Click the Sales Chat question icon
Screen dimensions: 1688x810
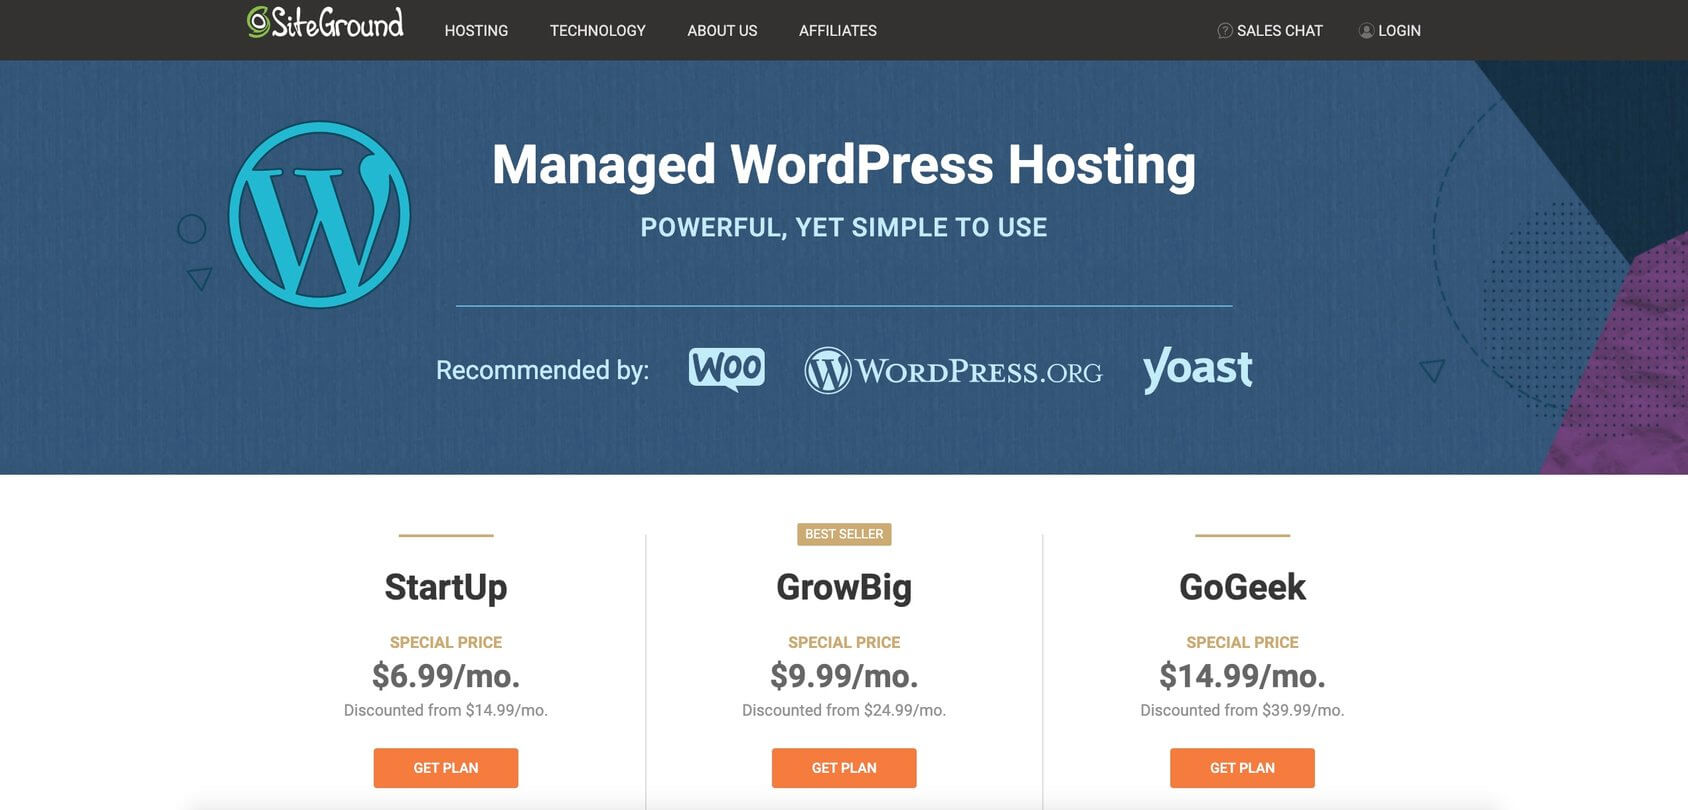1224,31
